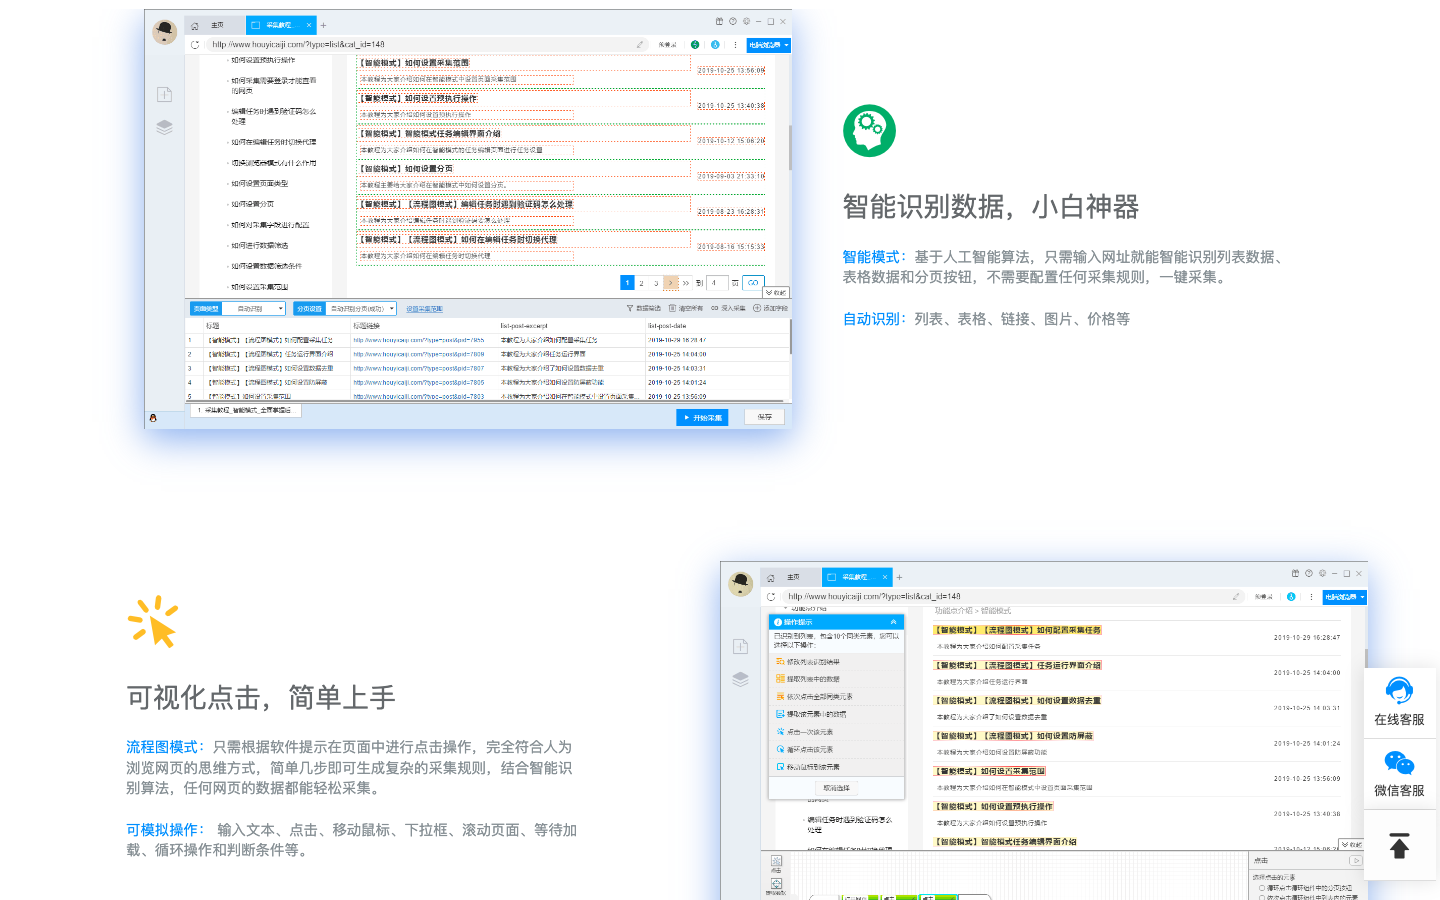Open the 在线客服 customer service icon
Image resolution: width=1440 pixels, height=900 pixels.
pyautogui.click(x=1400, y=690)
